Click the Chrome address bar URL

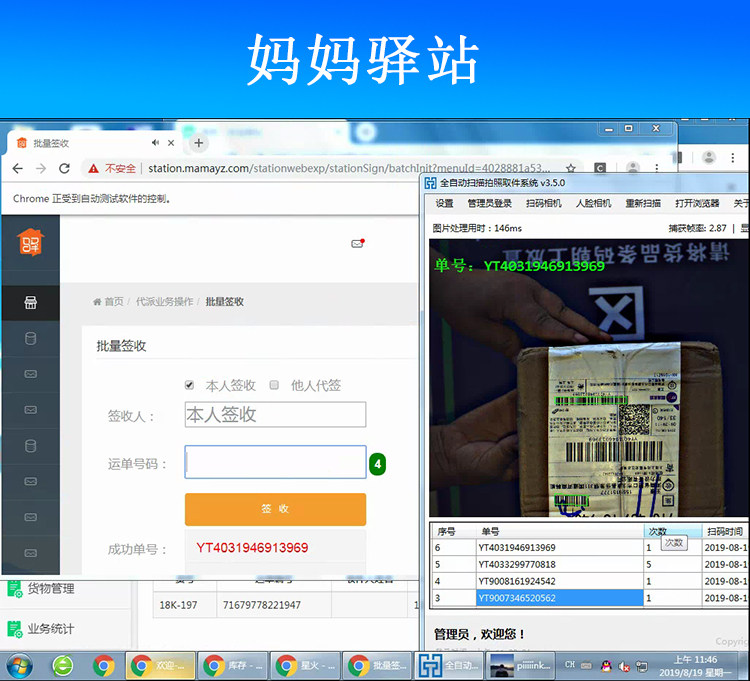click(349, 168)
